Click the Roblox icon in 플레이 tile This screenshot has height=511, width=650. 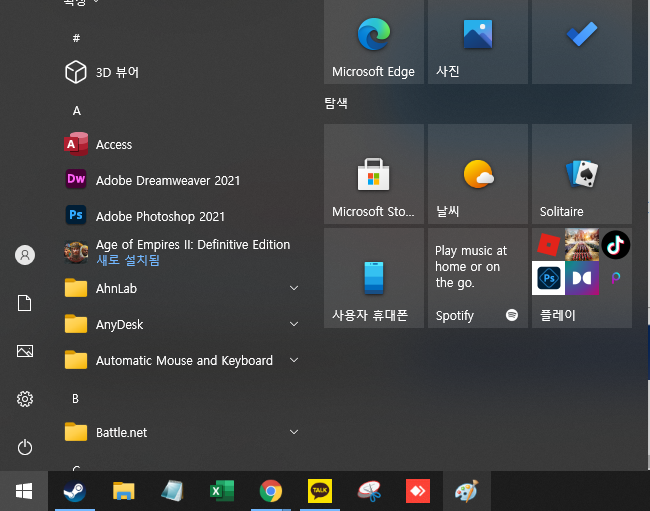(x=548, y=245)
